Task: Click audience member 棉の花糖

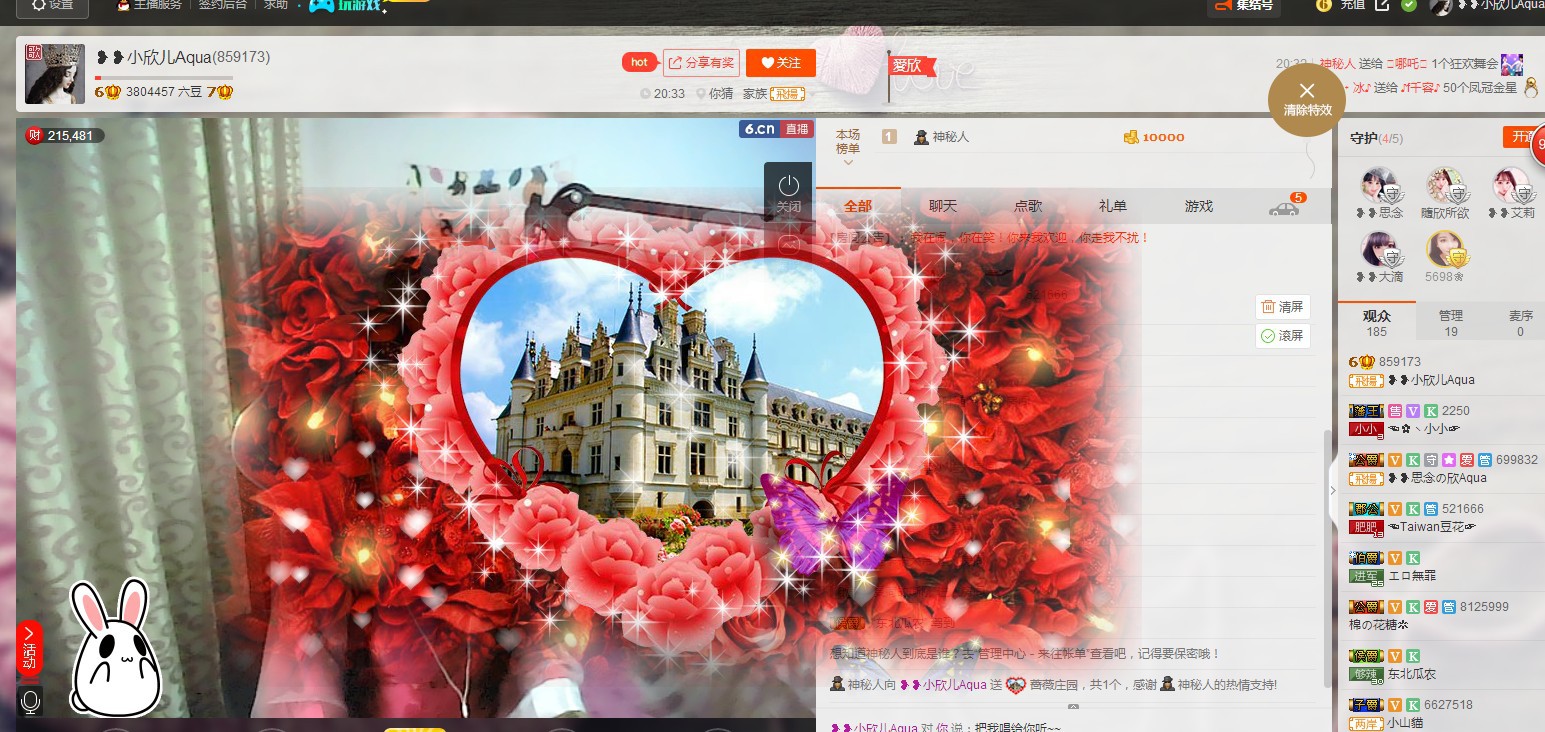Action: click(x=1441, y=616)
